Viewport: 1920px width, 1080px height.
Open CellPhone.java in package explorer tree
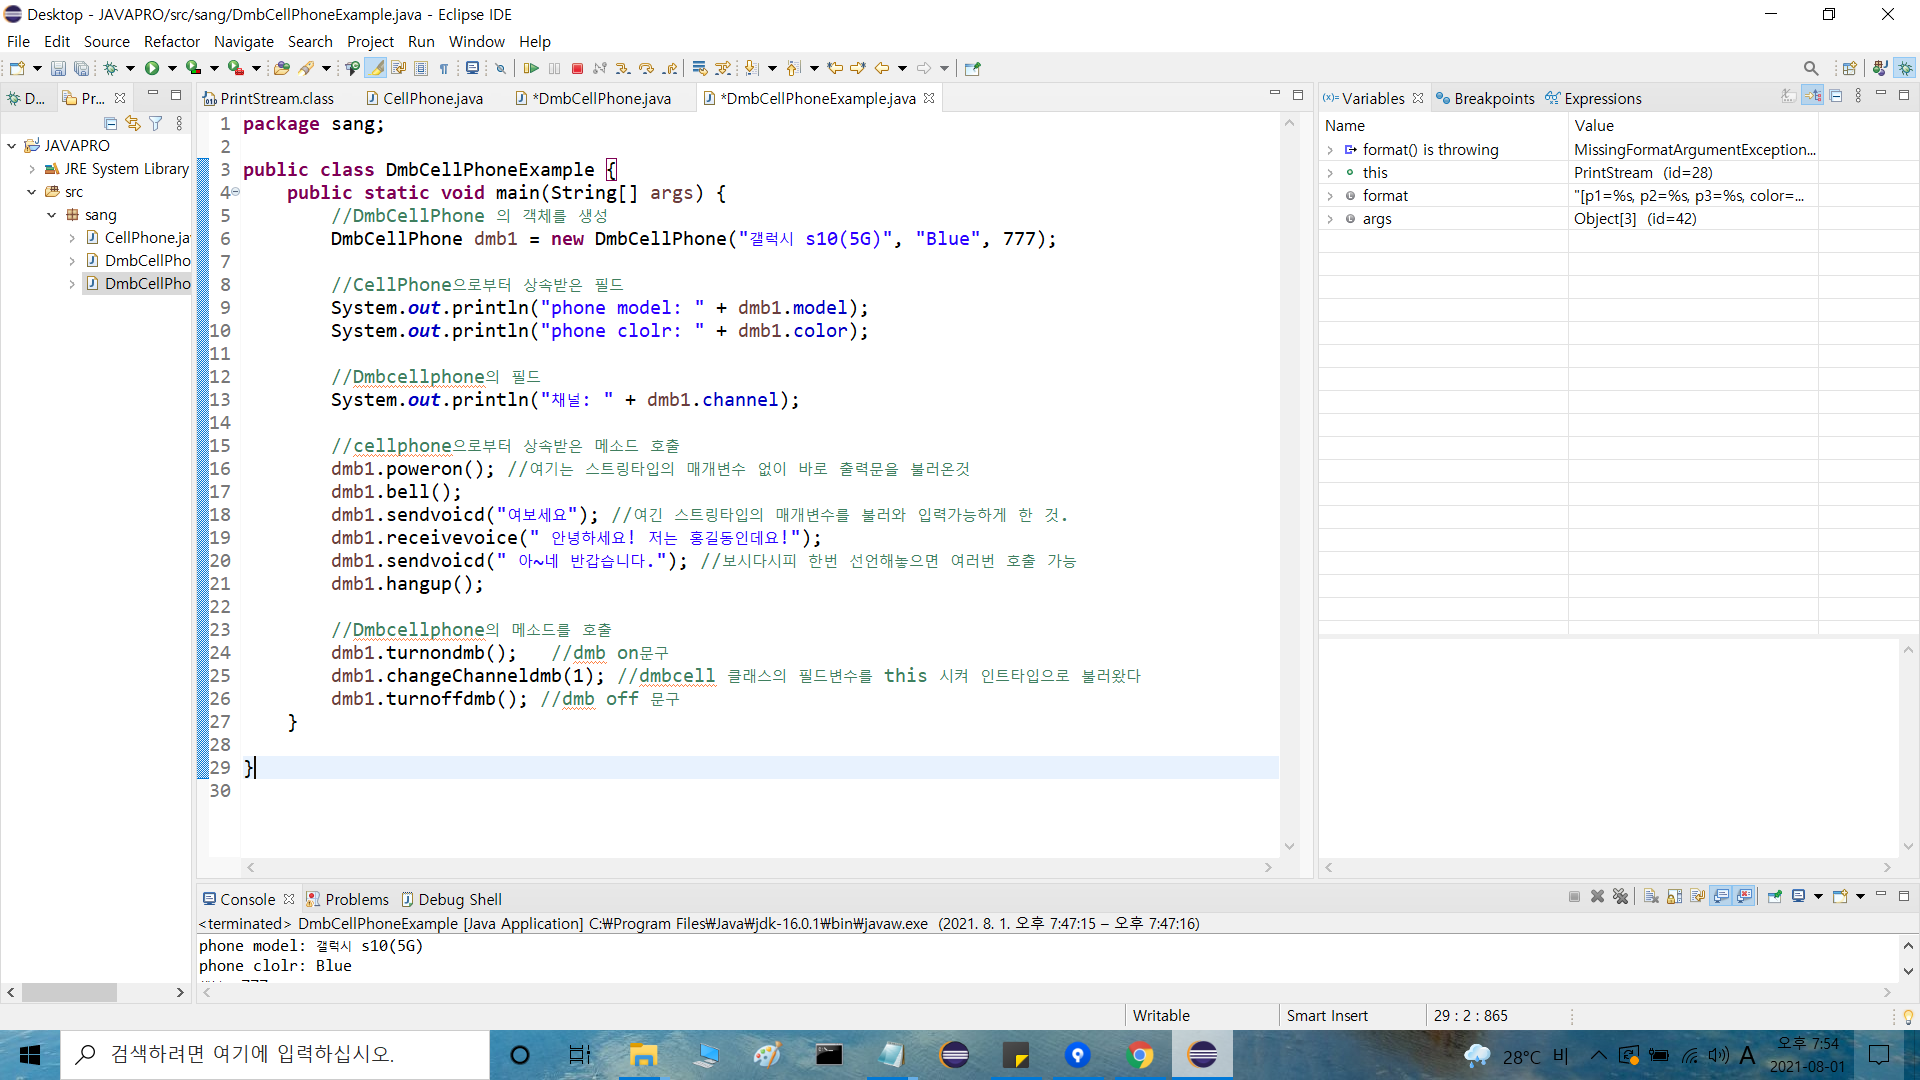pos(146,238)
